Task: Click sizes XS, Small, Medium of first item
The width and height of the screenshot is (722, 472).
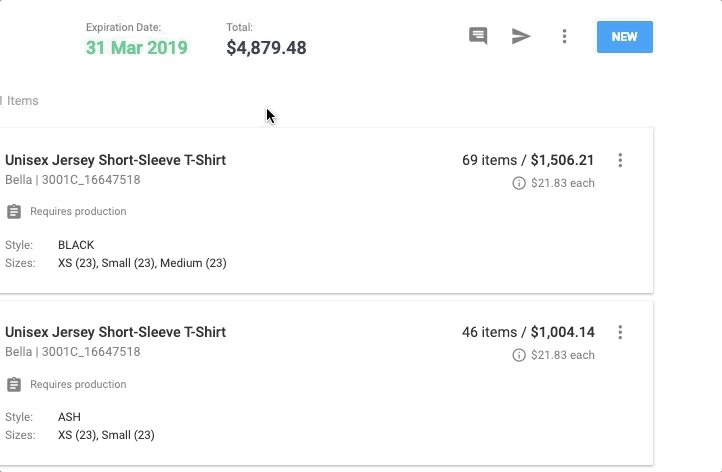Action: (x=142, y=263)
